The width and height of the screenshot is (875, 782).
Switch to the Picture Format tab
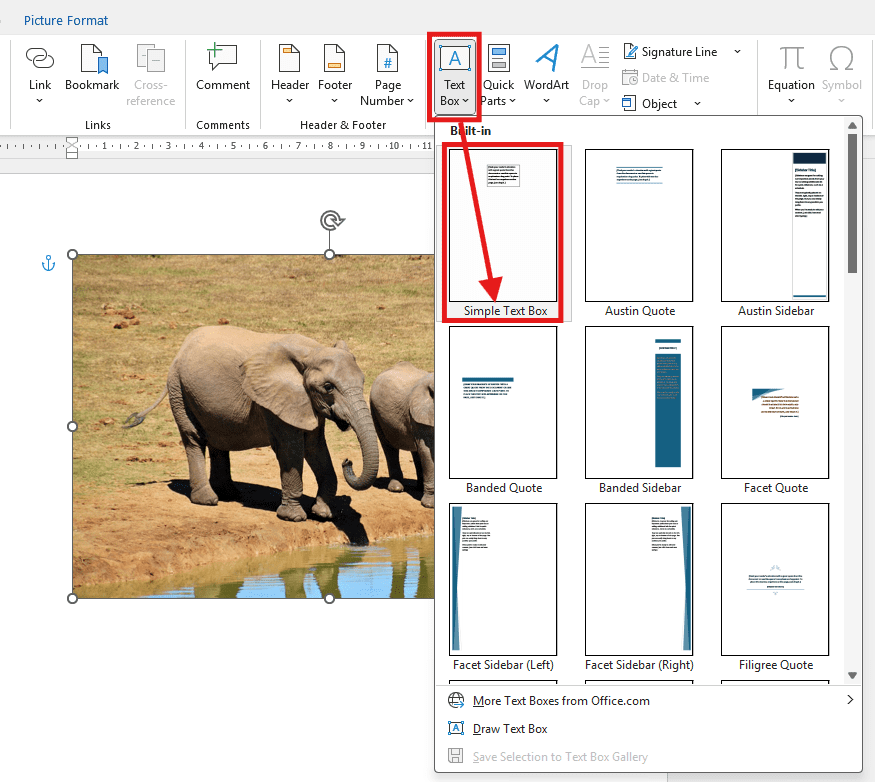[x=66, y=20]
